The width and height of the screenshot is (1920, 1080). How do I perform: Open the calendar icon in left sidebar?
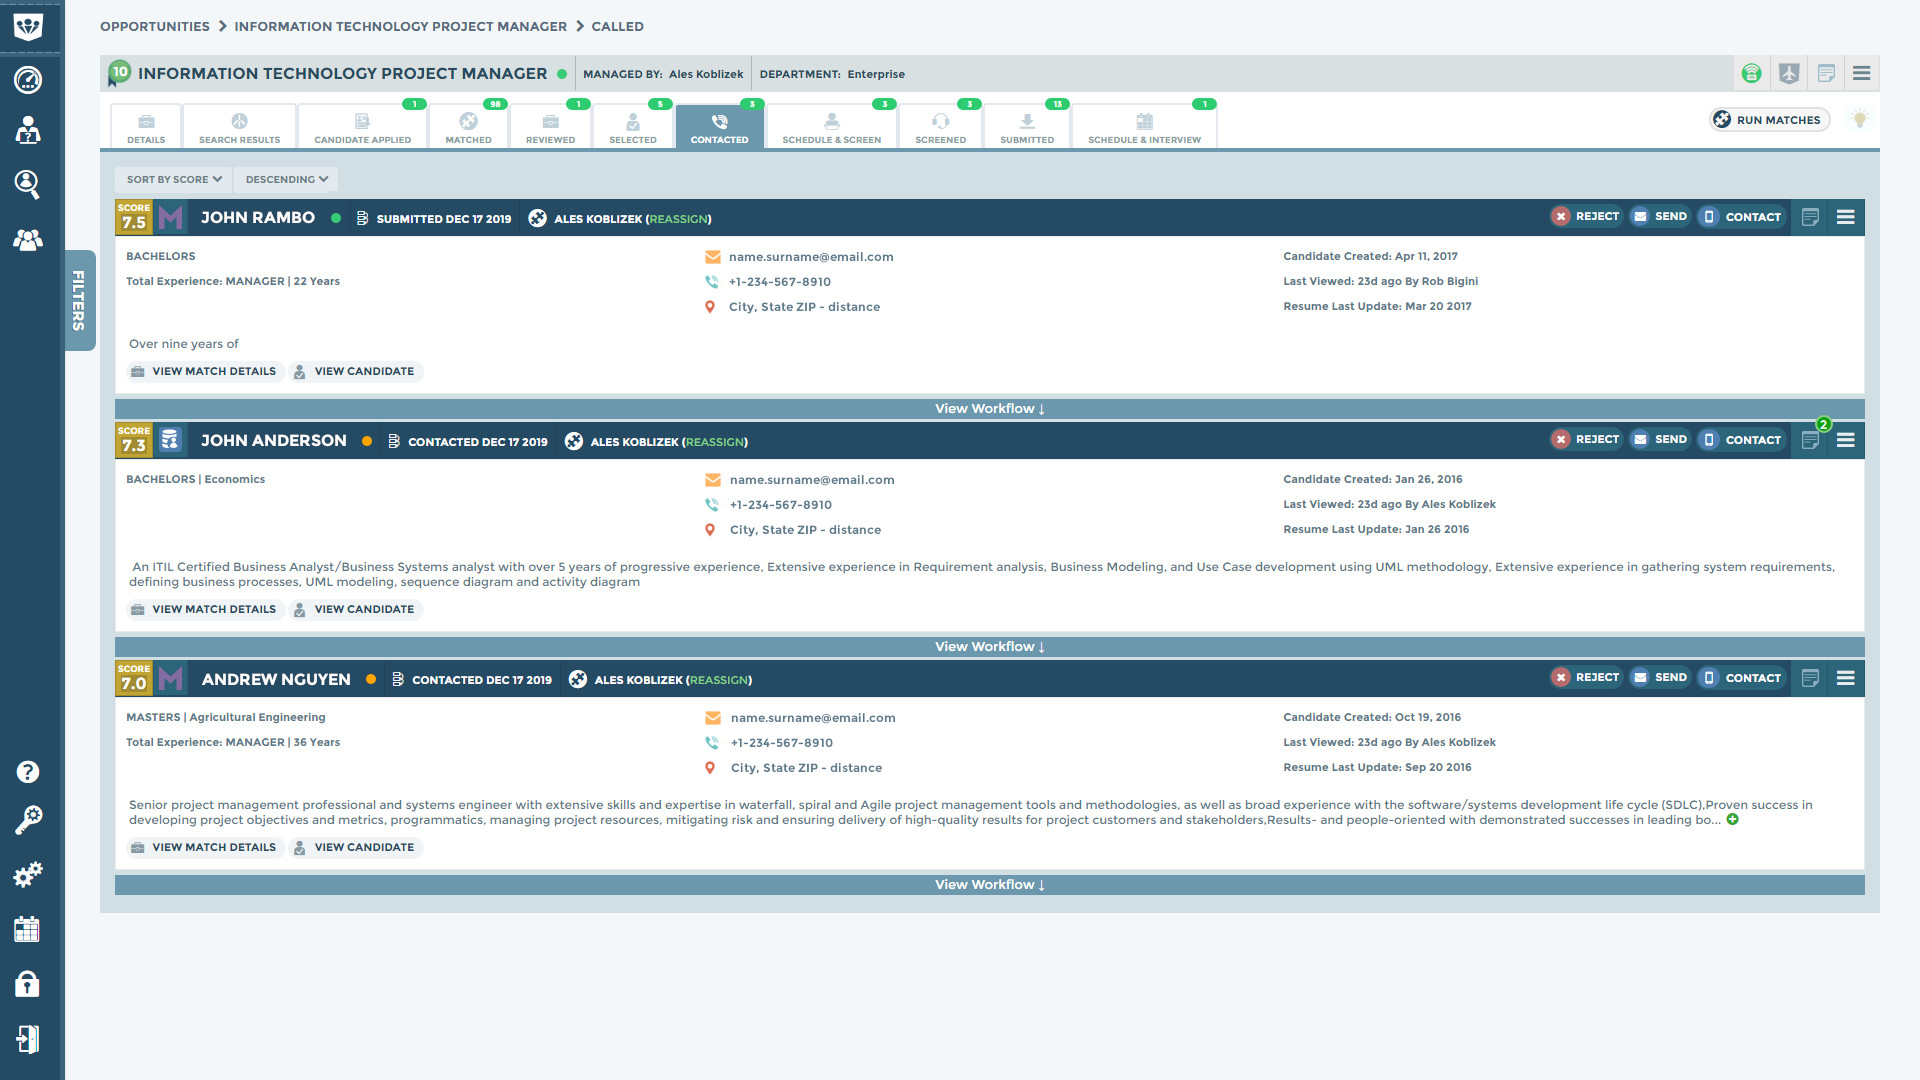[28, 929]
